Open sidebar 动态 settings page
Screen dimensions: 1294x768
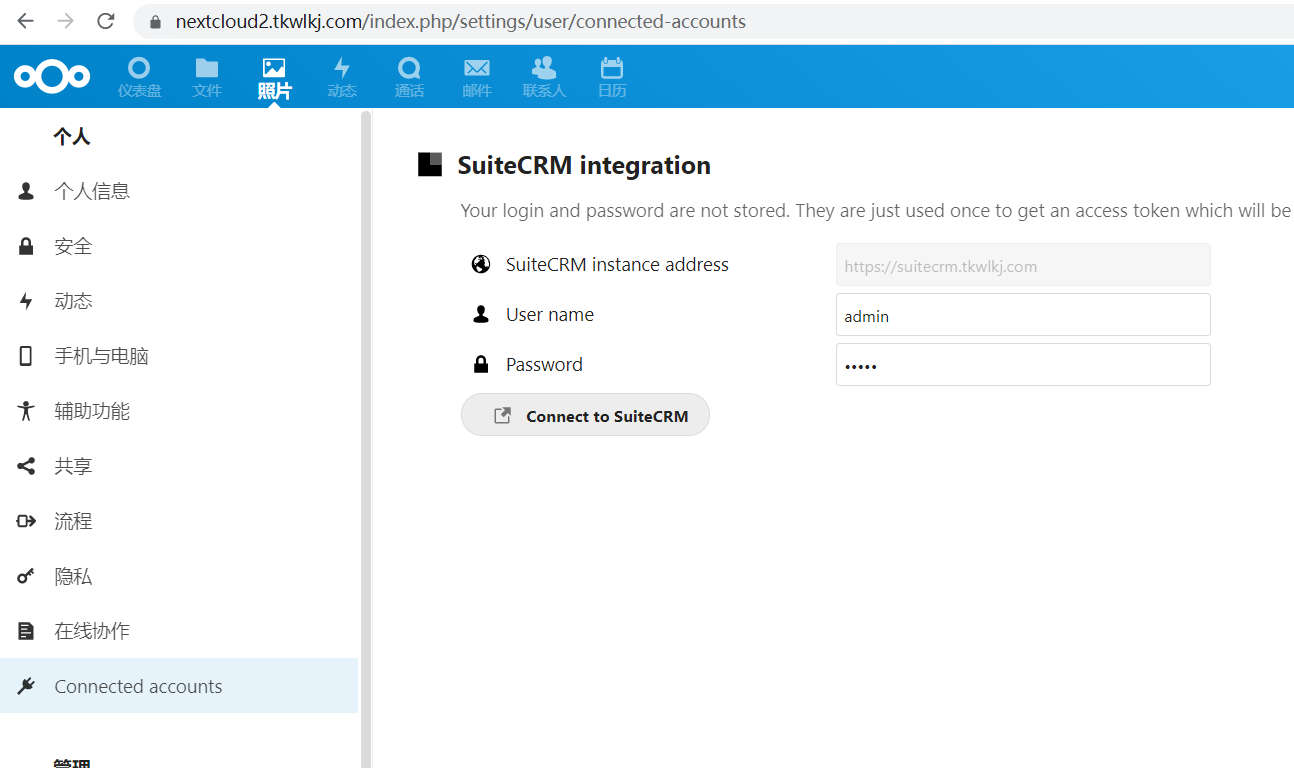tap(179, 301)
